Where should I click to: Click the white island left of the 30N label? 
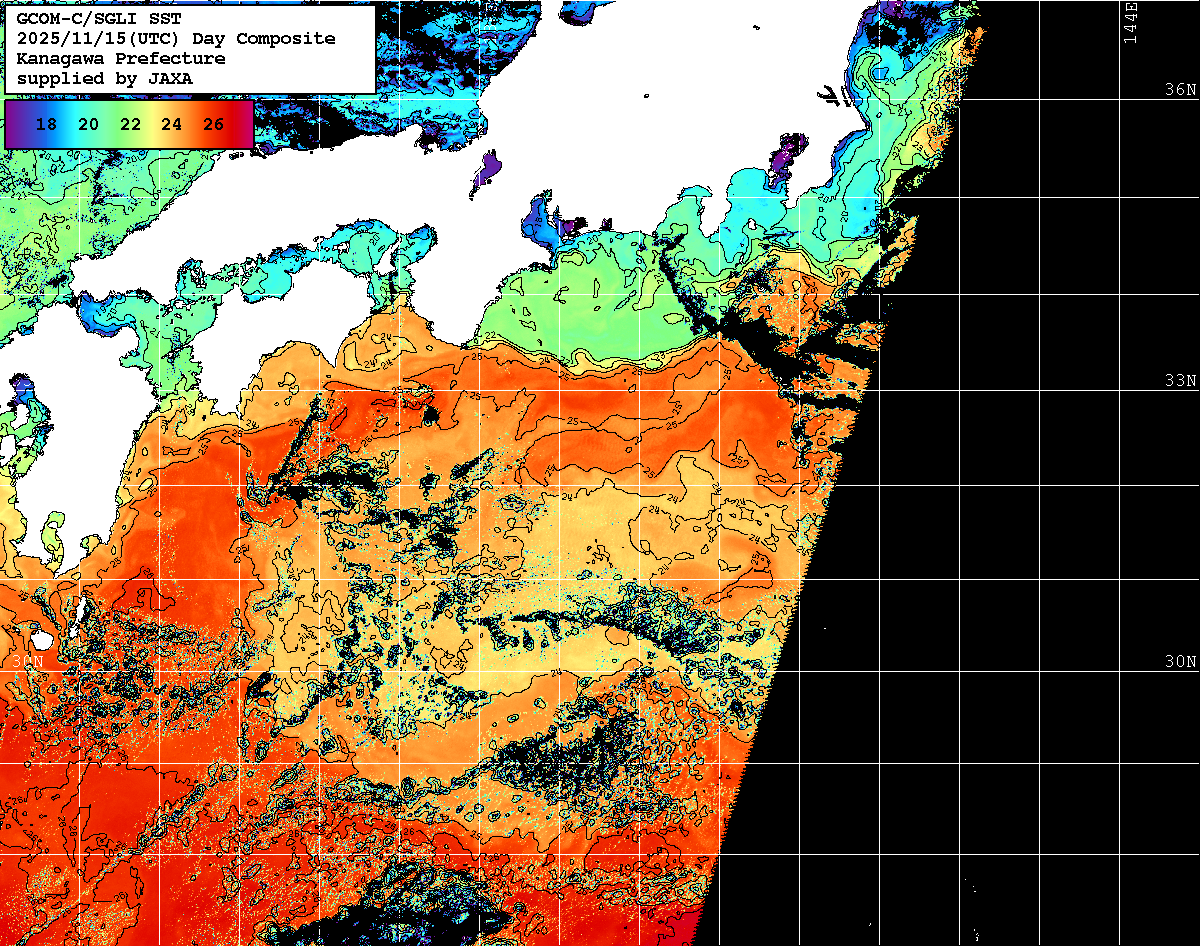(41, 638)
